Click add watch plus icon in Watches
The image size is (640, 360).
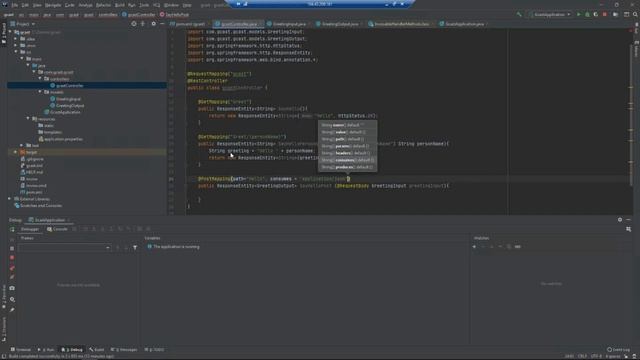point(474,247)
